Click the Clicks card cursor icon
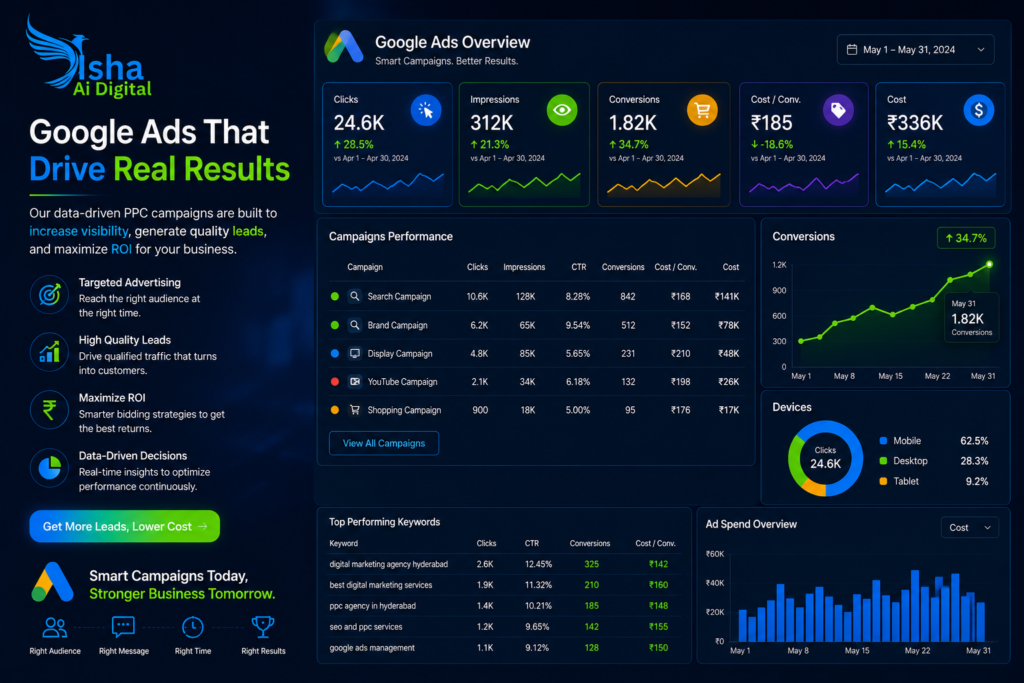The height and width of the screenshot is (683, 1024). tap(426, 110)
